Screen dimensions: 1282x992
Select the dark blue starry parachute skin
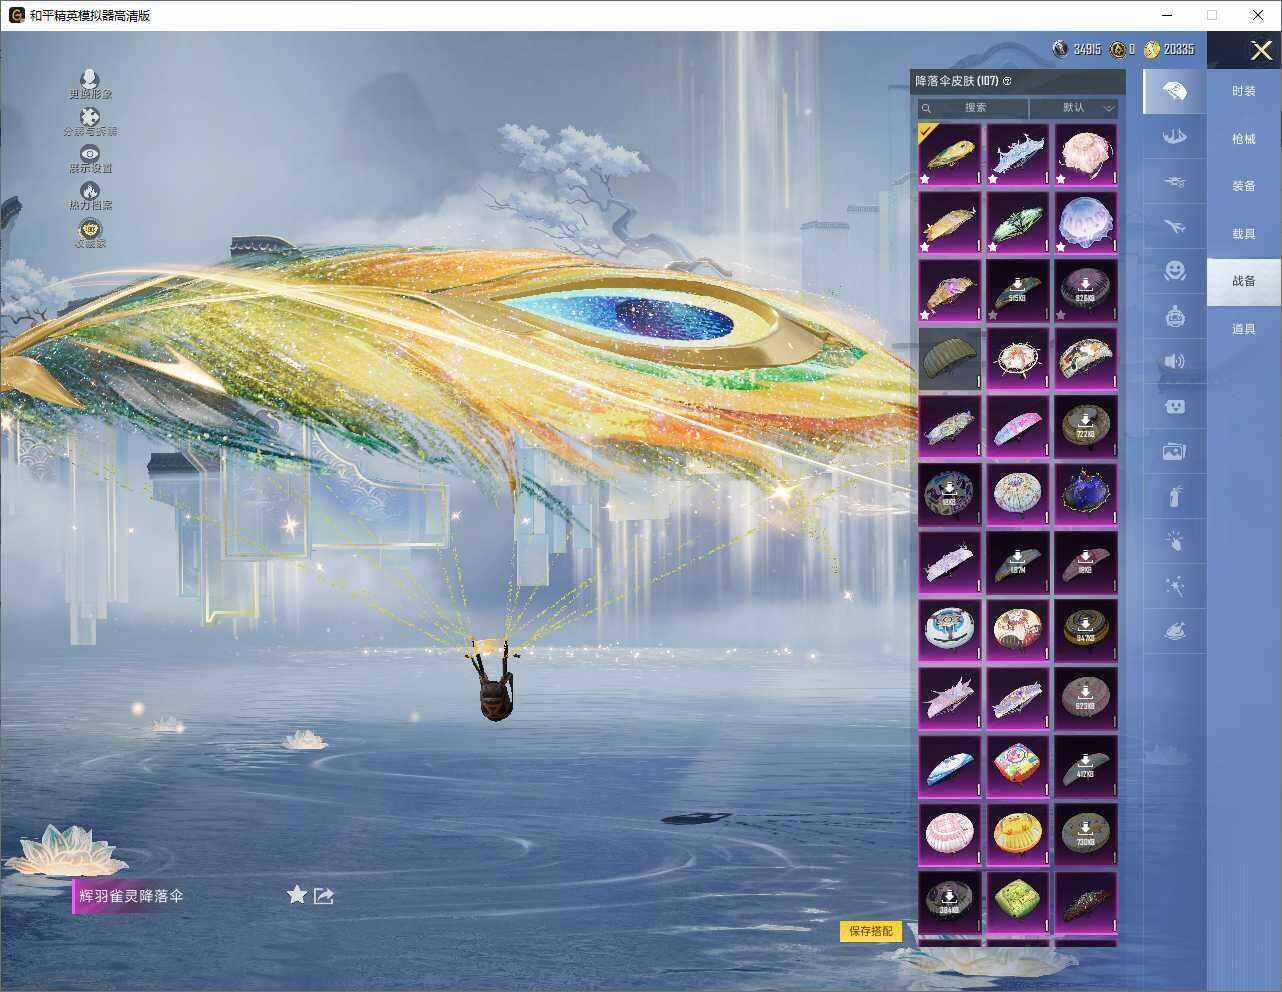(1086, 495)
